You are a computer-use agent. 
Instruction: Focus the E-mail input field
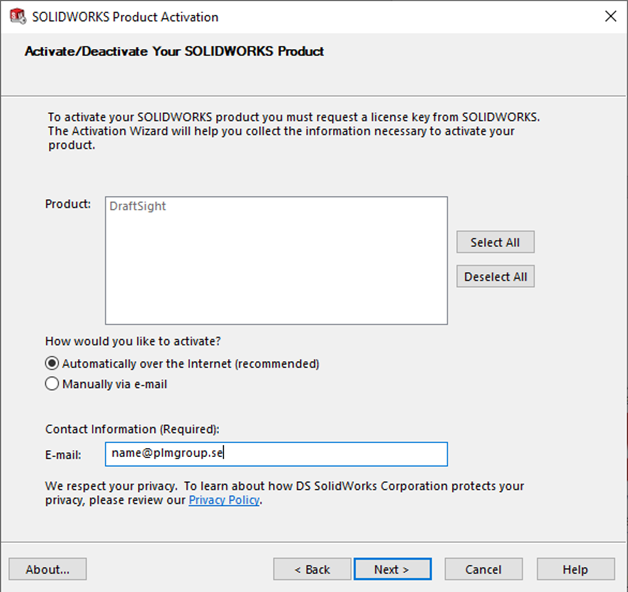[x=276, y=454]
